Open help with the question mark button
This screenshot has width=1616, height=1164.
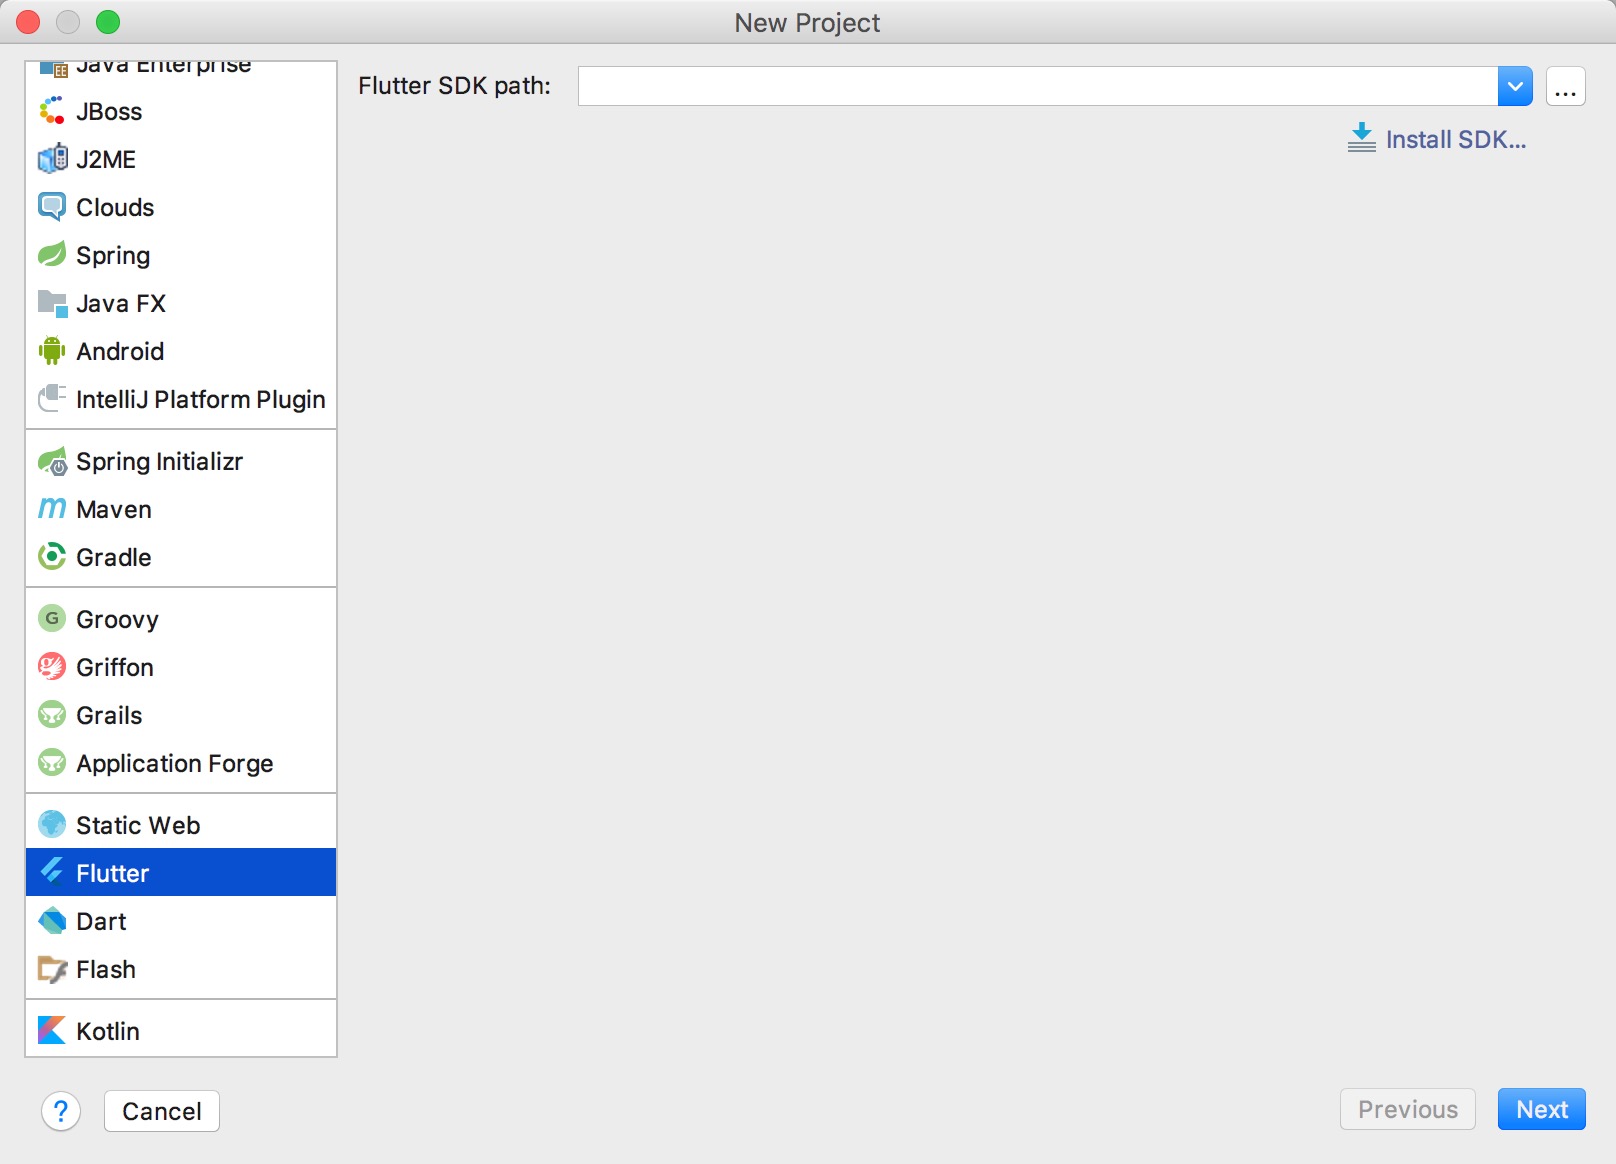coord(61,1111)
